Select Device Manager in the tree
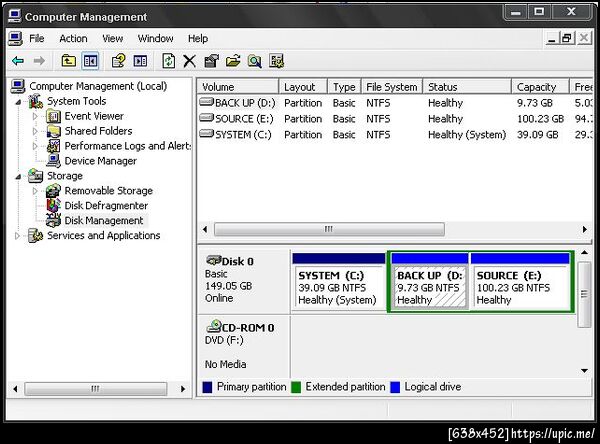The image size is (600, 444). pyautogui.click(x=100, y=161)
